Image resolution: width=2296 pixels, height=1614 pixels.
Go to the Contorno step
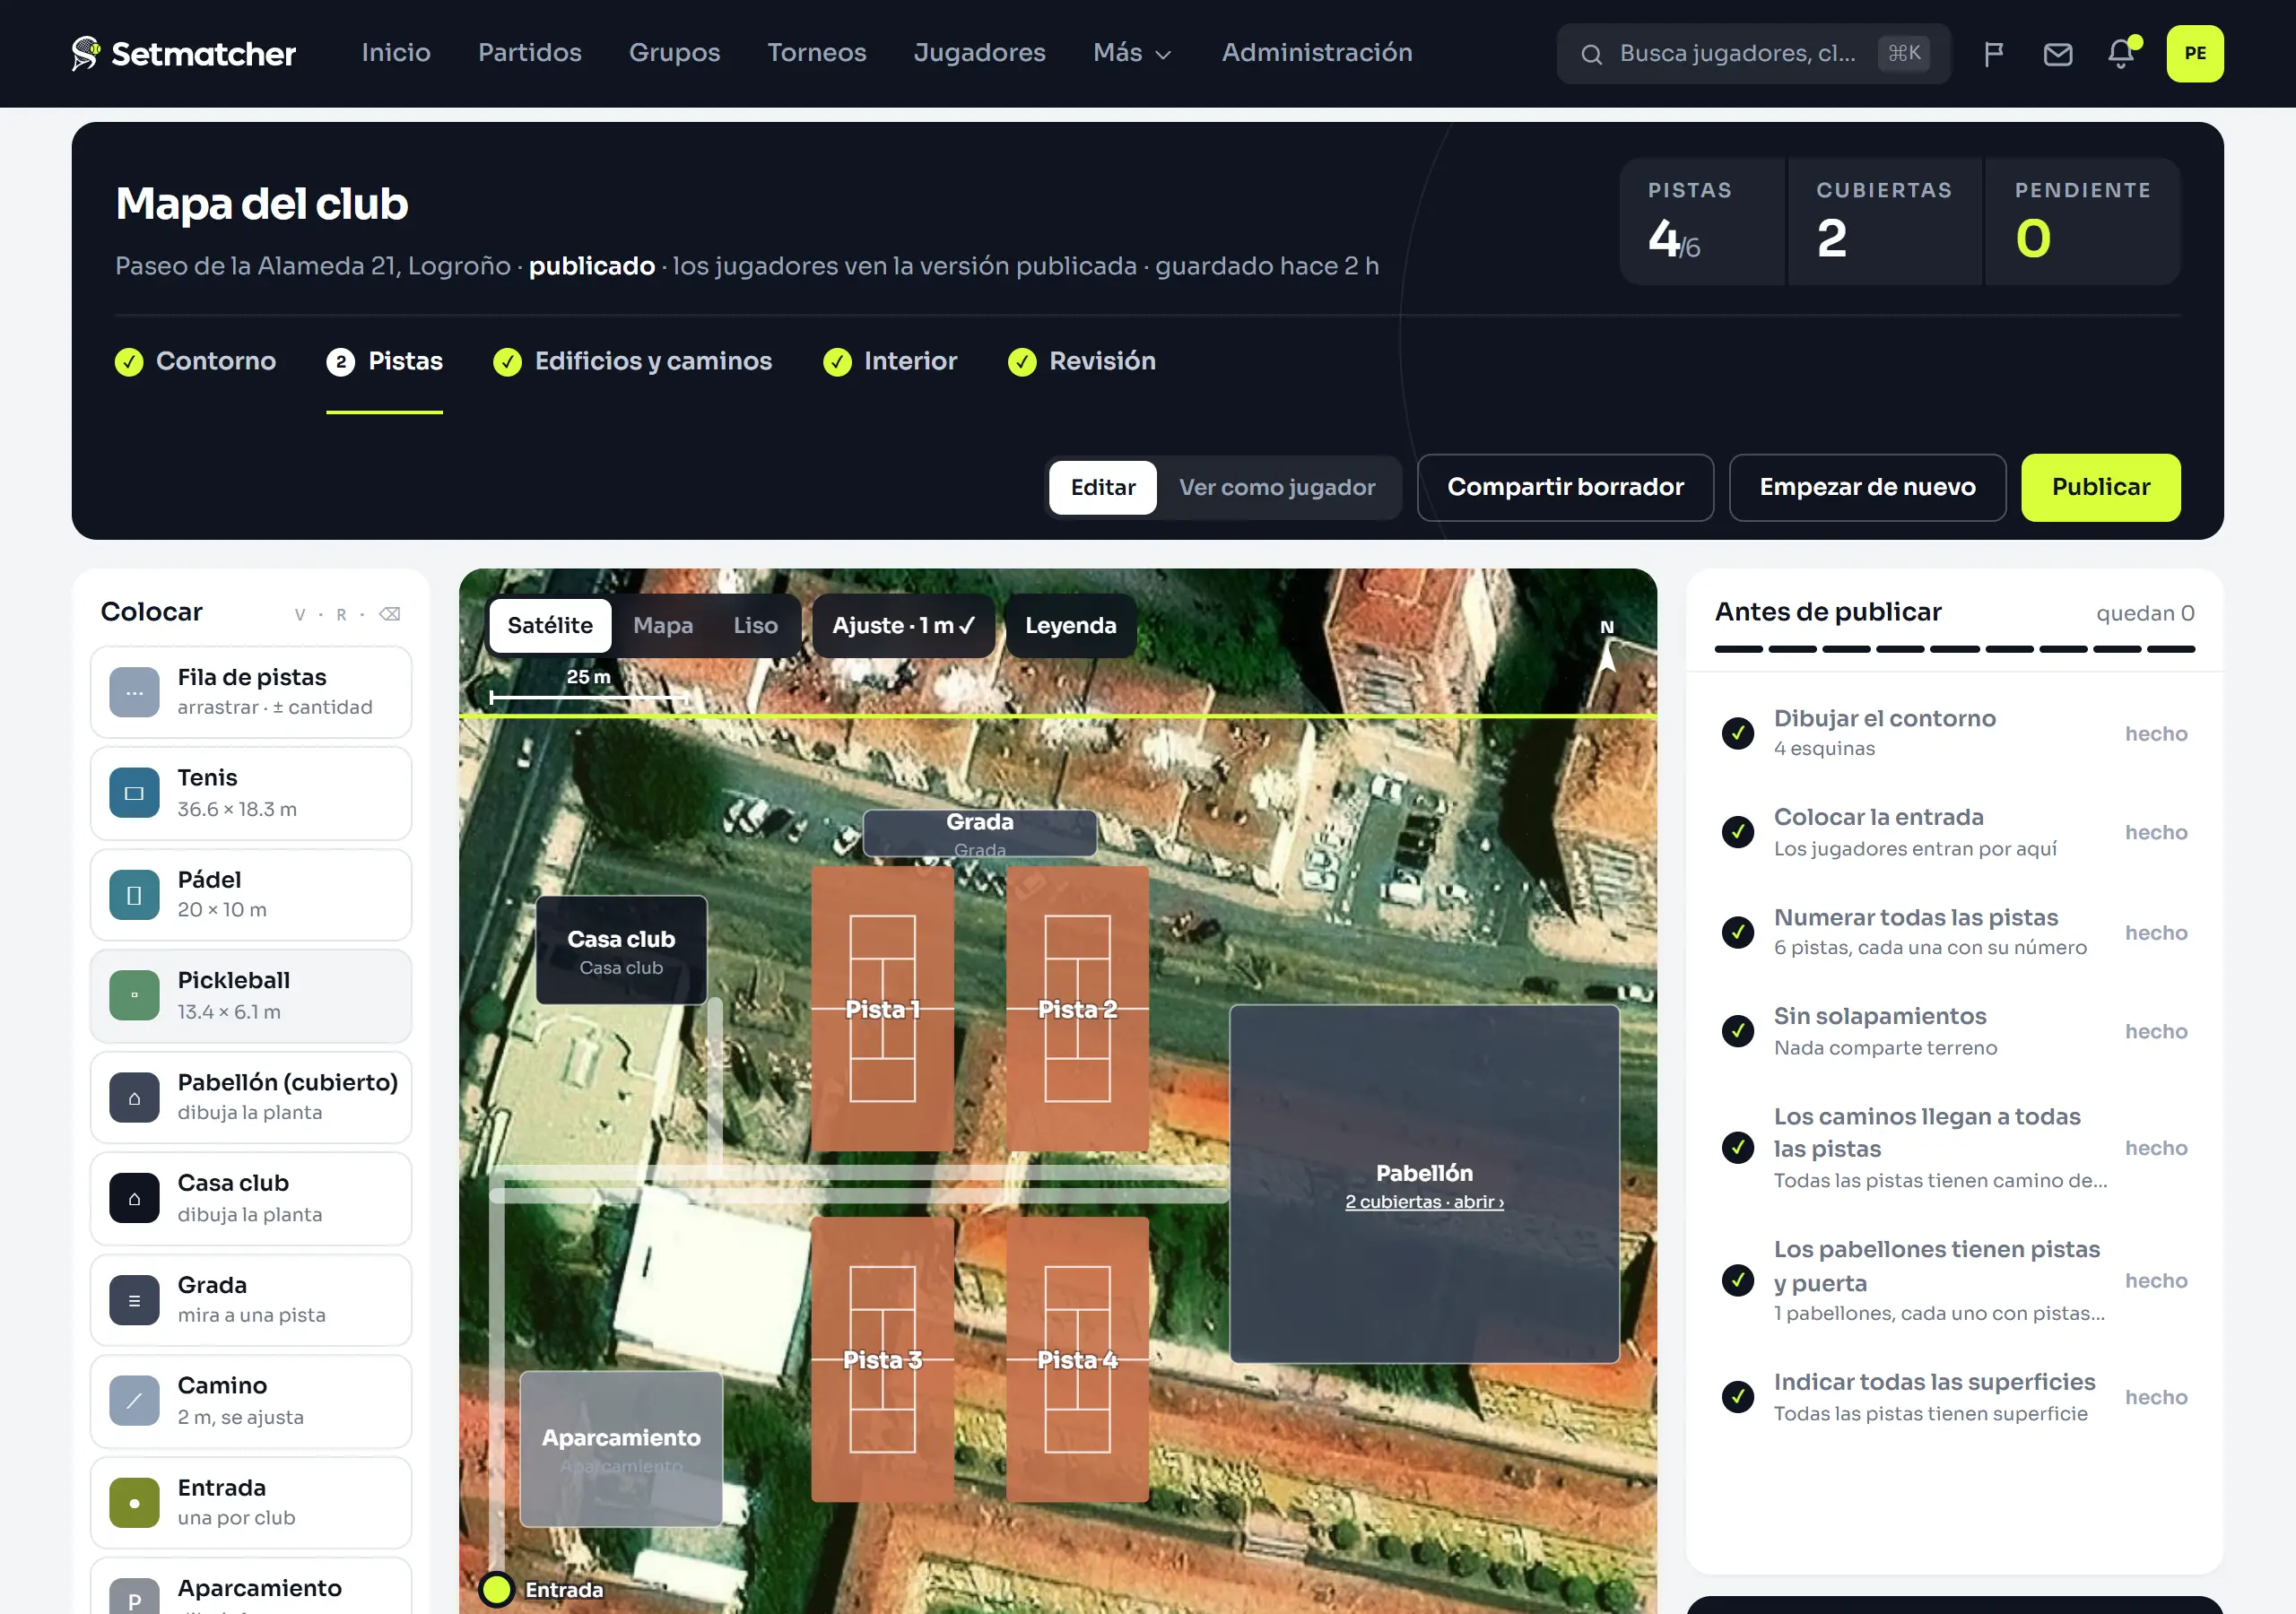click(195, 361)
